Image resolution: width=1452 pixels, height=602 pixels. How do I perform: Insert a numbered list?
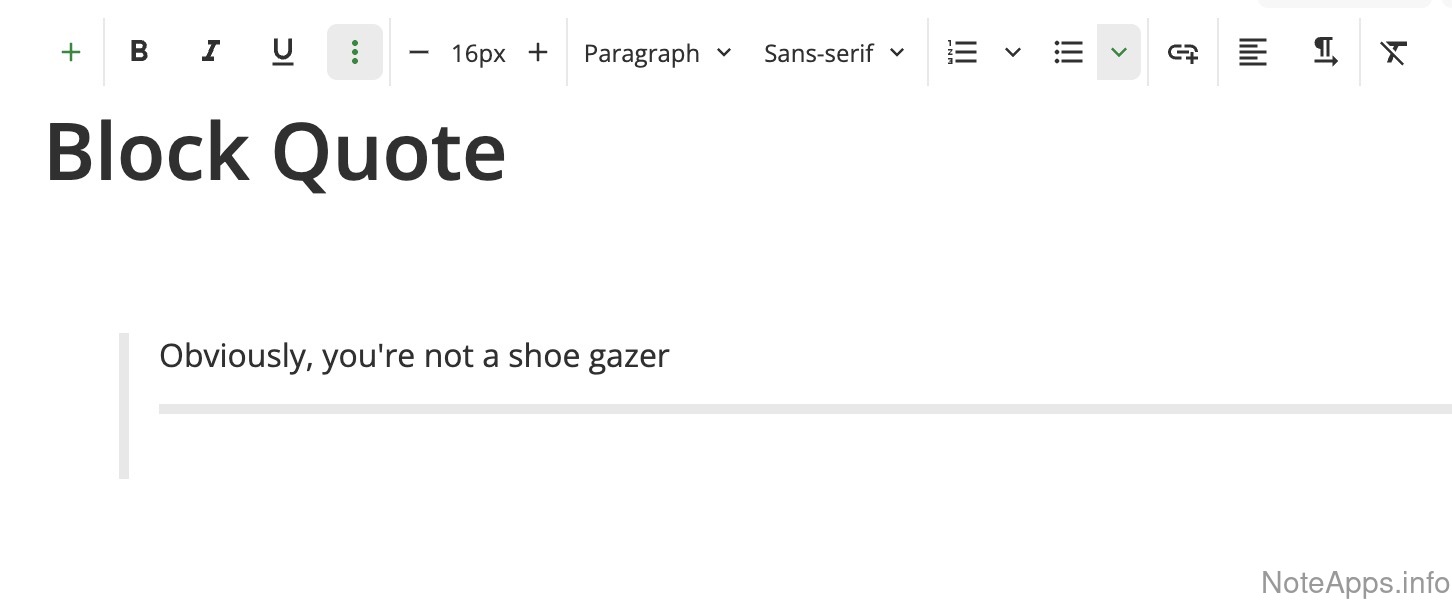(x=962, y=52)
